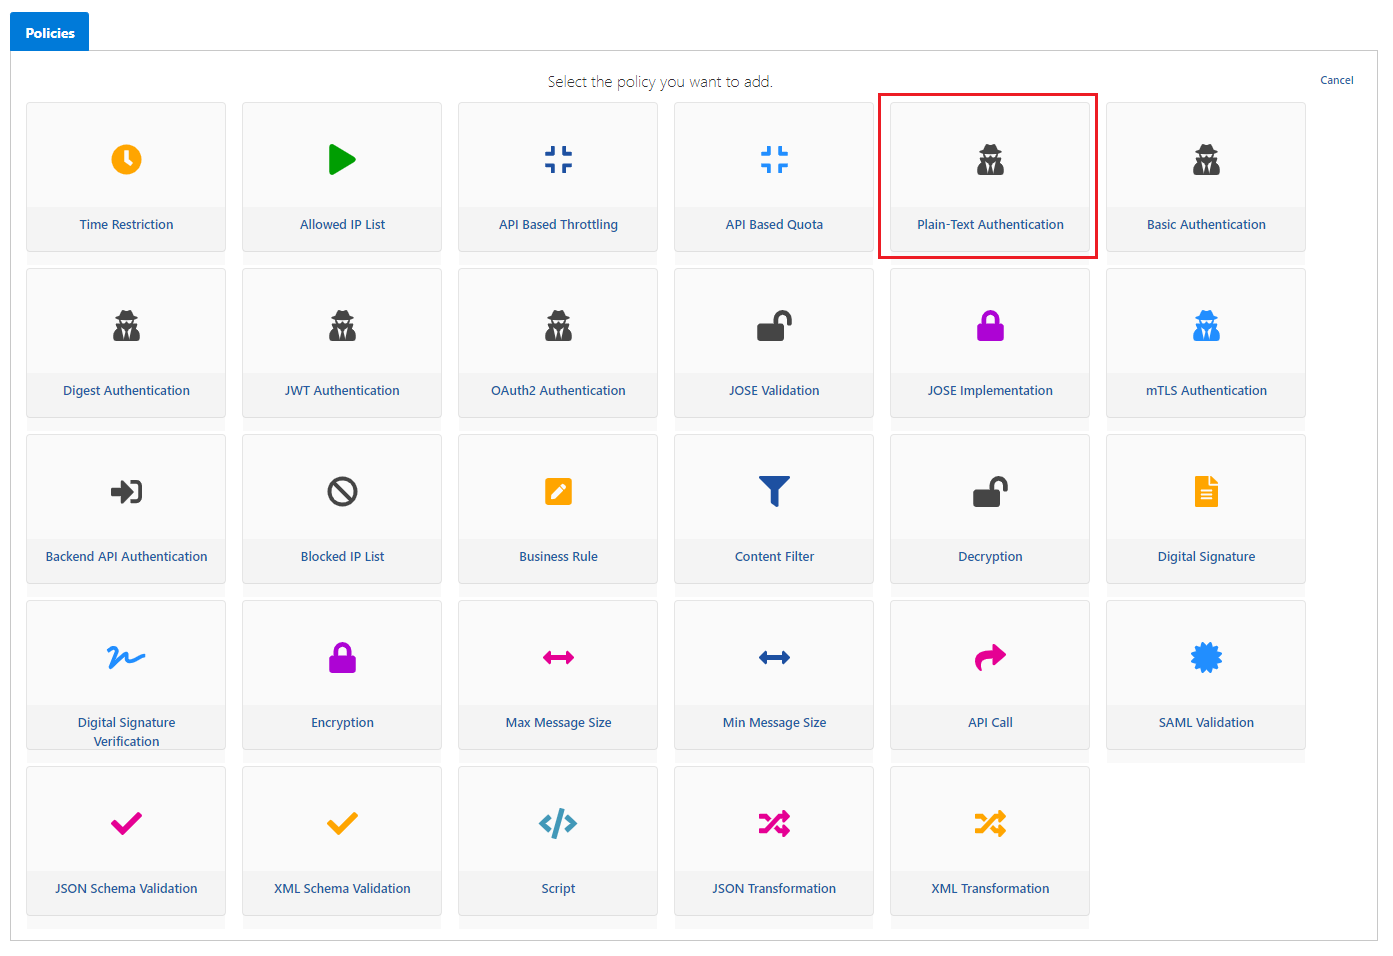
Task: Select the pink arrow API Call icon
Action: point(990,657)
